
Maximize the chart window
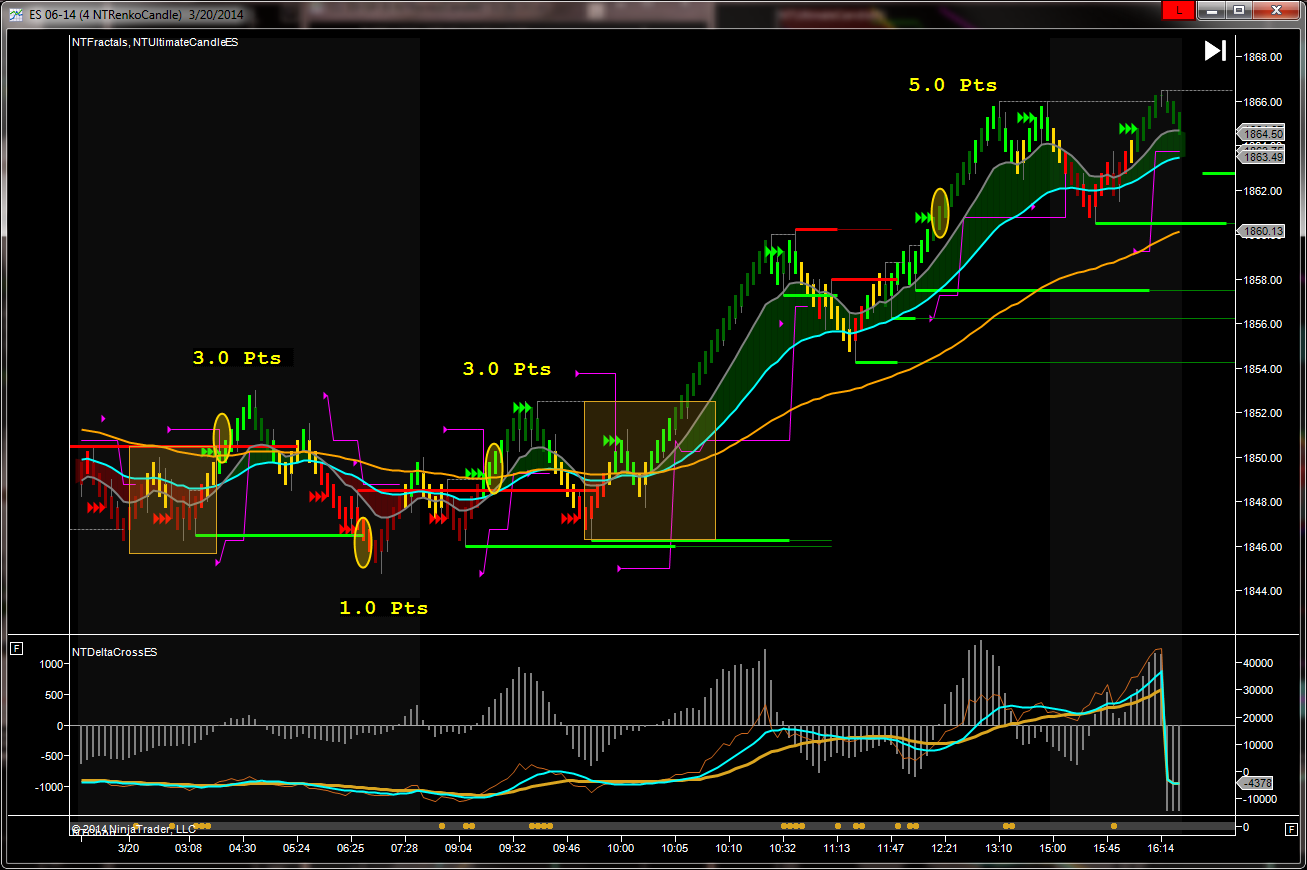pyautogui.click(x=1239, y=11)
